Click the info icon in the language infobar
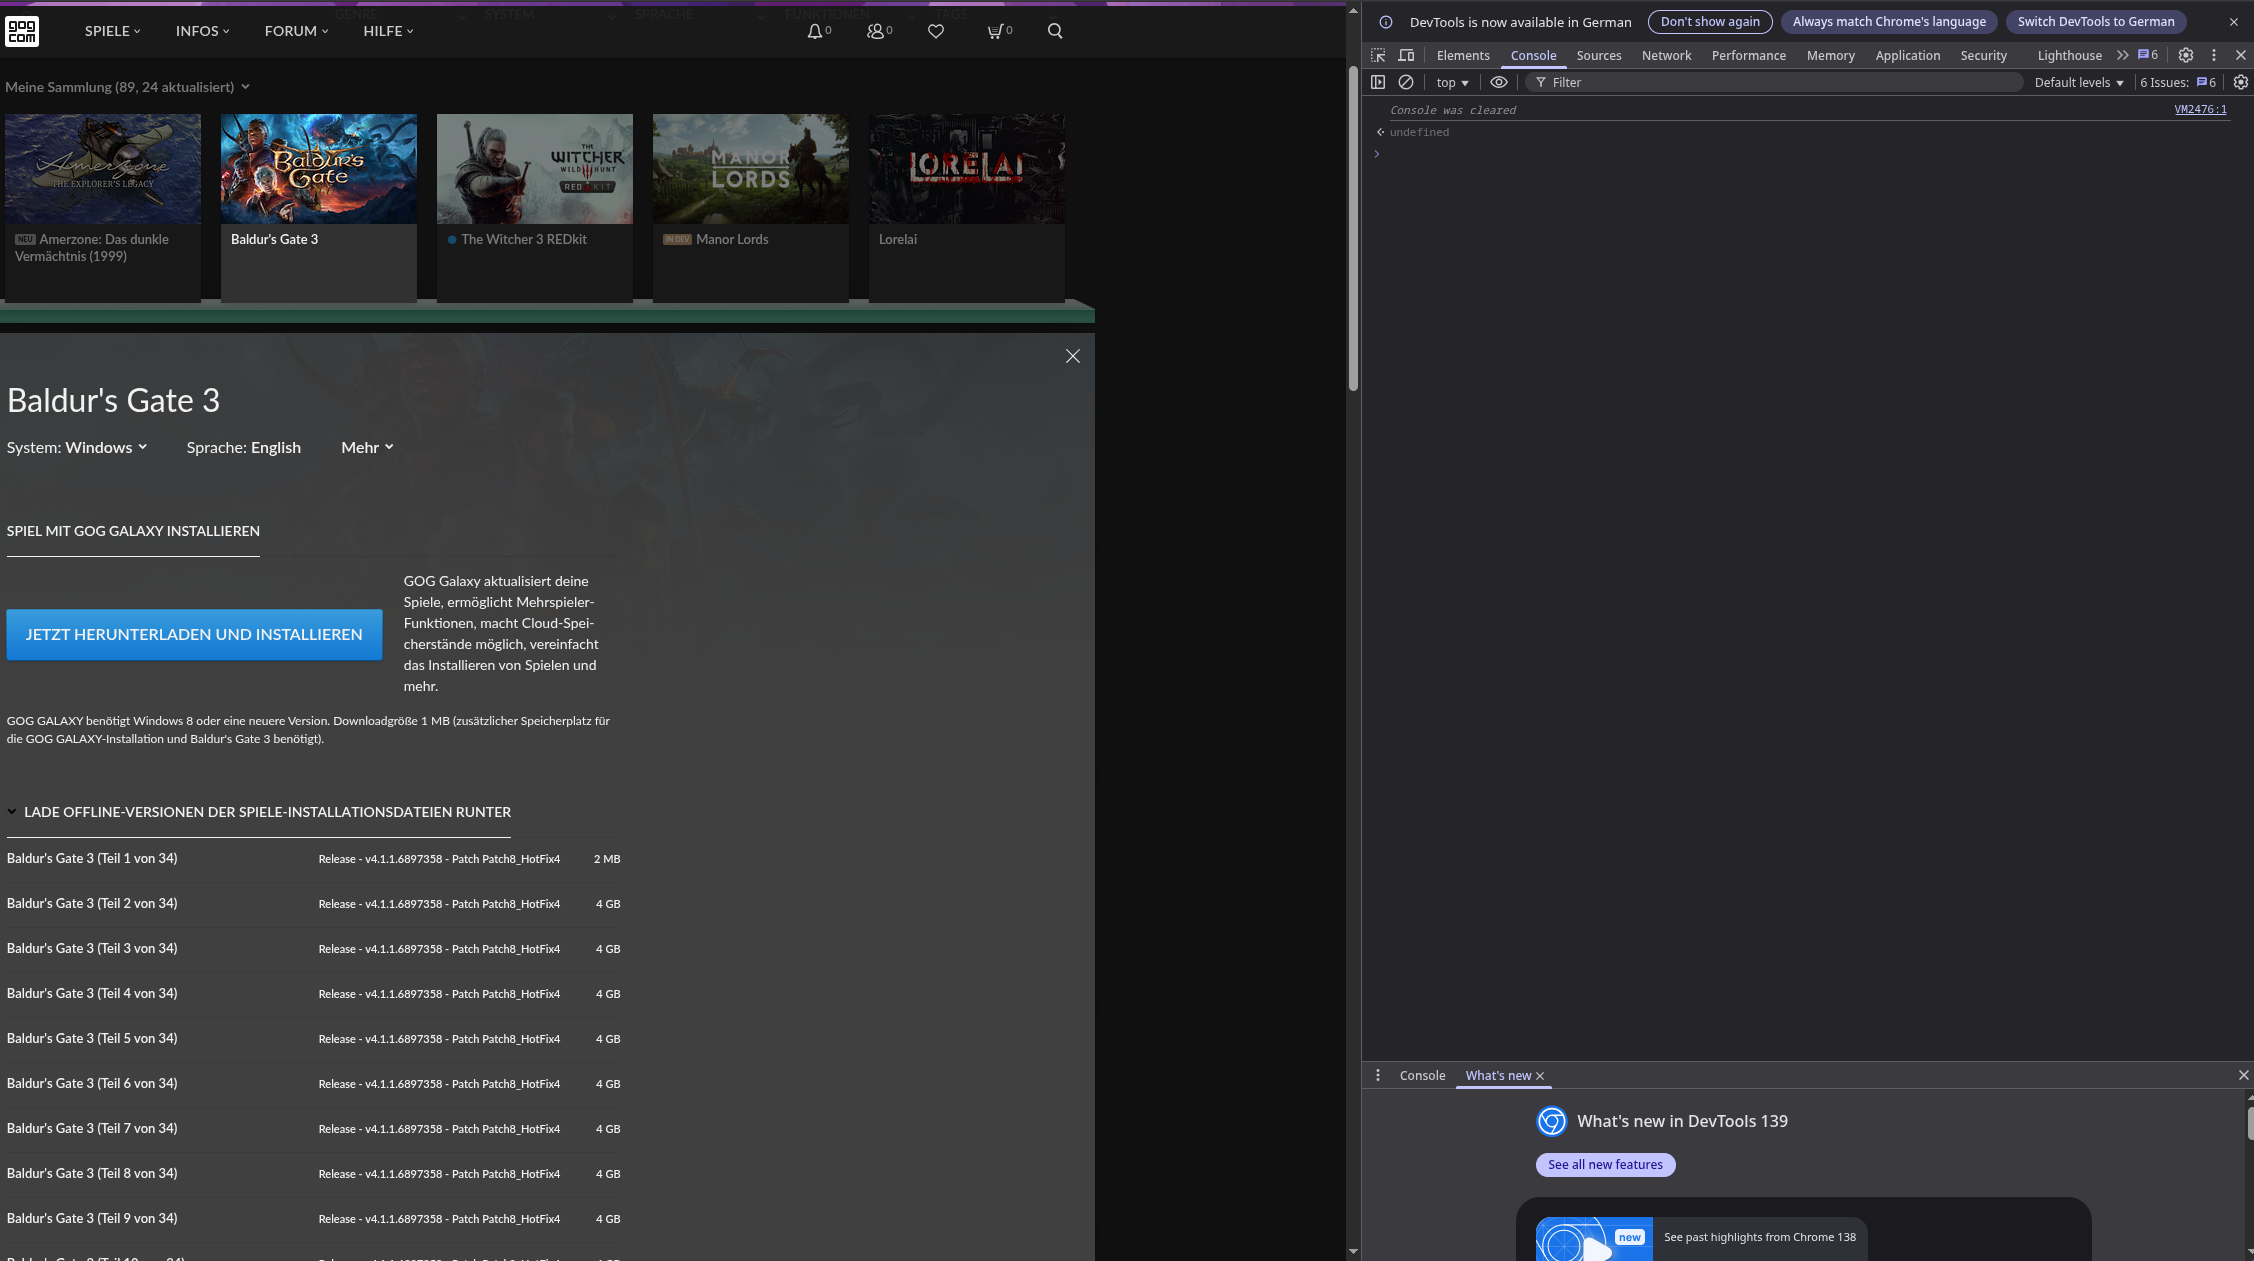This screenshot has width=2254, height=1261. (1386, 22)
